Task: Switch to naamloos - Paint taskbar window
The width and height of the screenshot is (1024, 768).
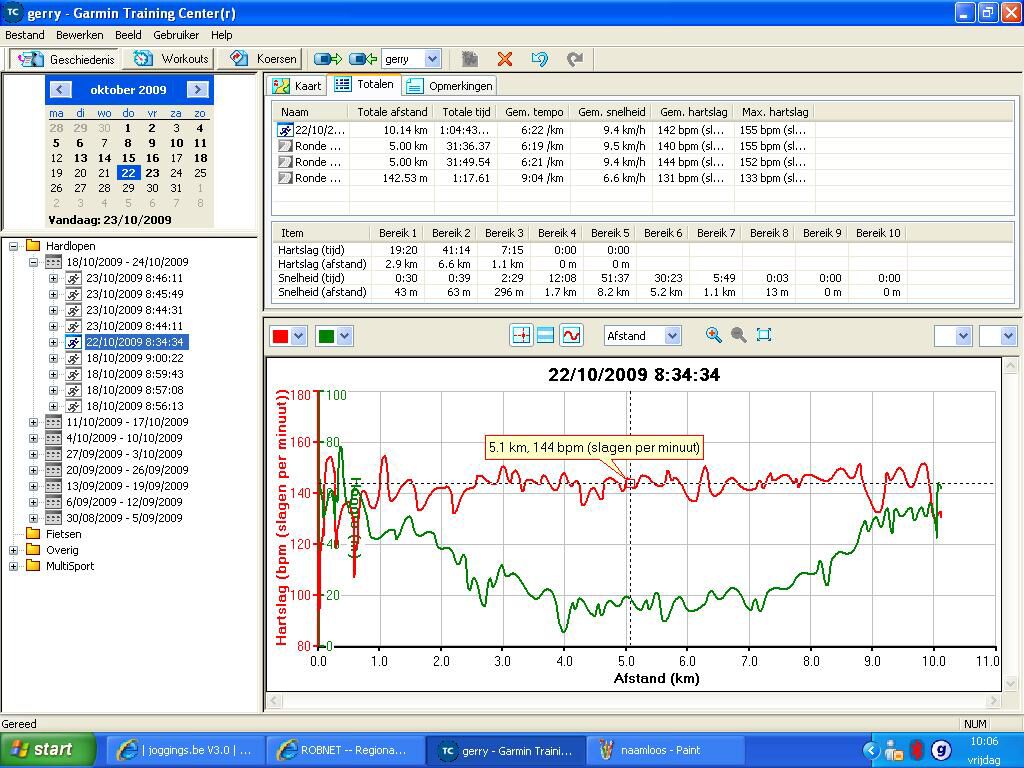Action: pyautogui.click(x=665, y=751)
